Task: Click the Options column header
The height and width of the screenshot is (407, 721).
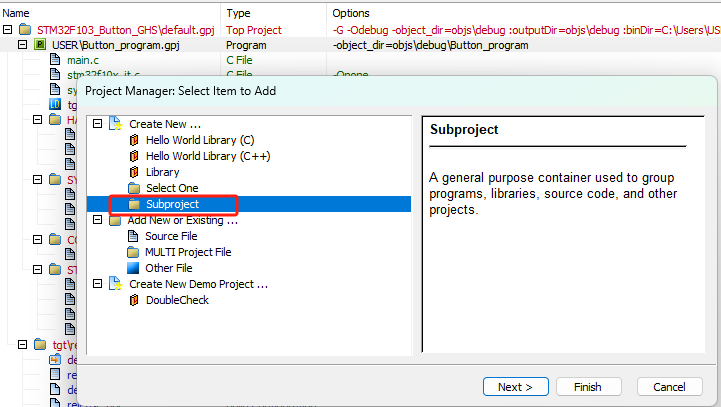Action: (354, 13)
